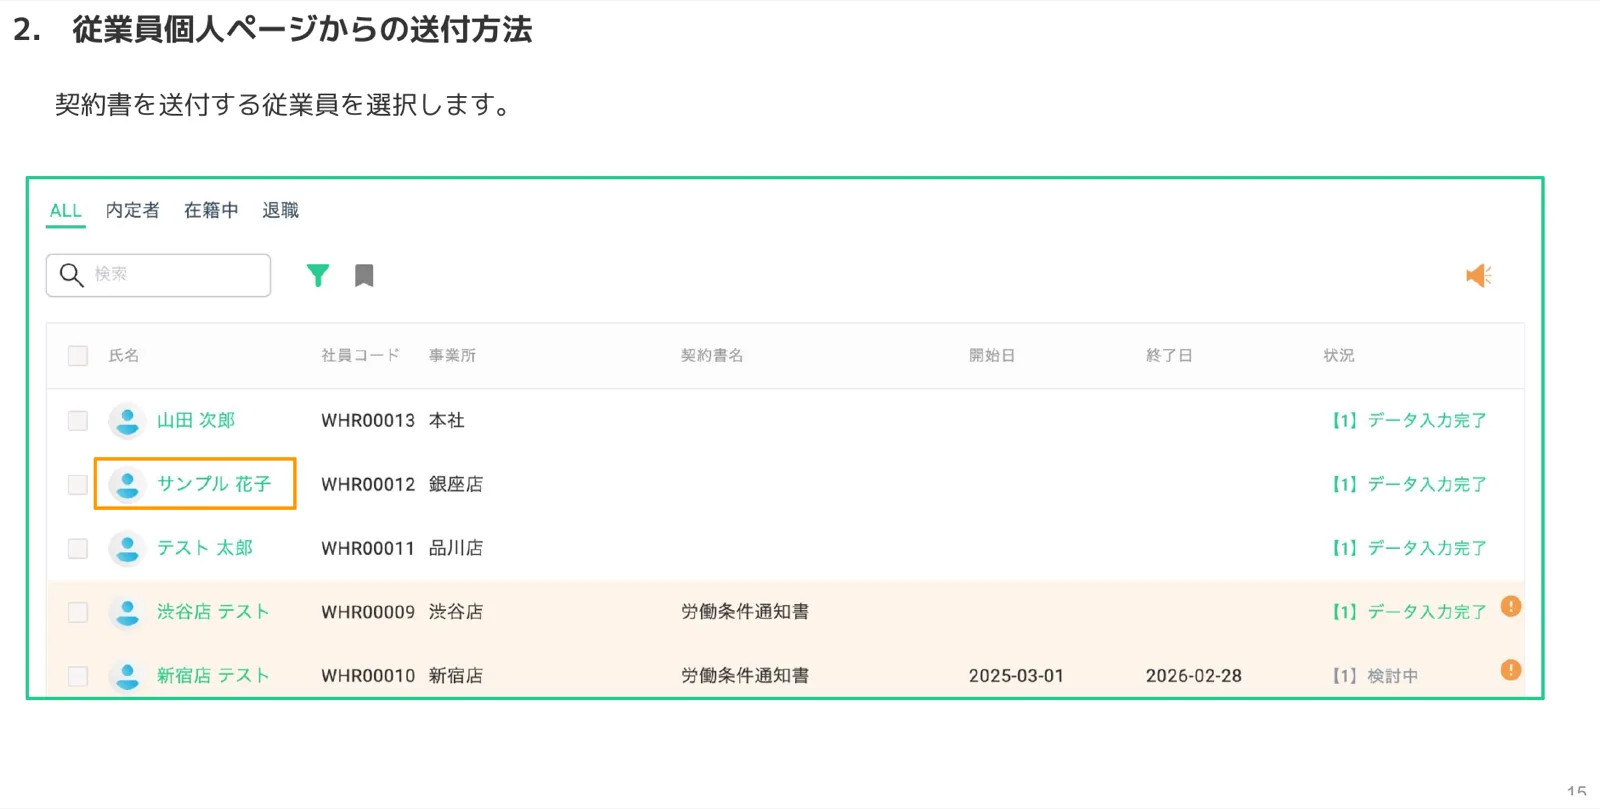The width and height of the screenshot is (1600, 809).
Task: Open employee page for 新宿店 テスト
Action: pyautogui.click(x=213, y=676)
